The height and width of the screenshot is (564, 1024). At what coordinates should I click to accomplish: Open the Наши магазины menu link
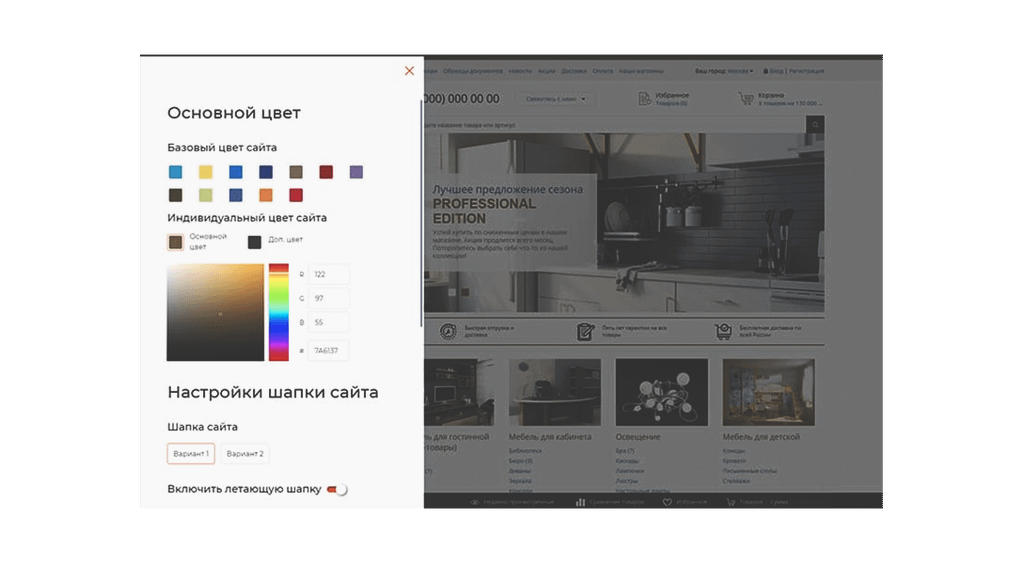(x=641, y=71)
